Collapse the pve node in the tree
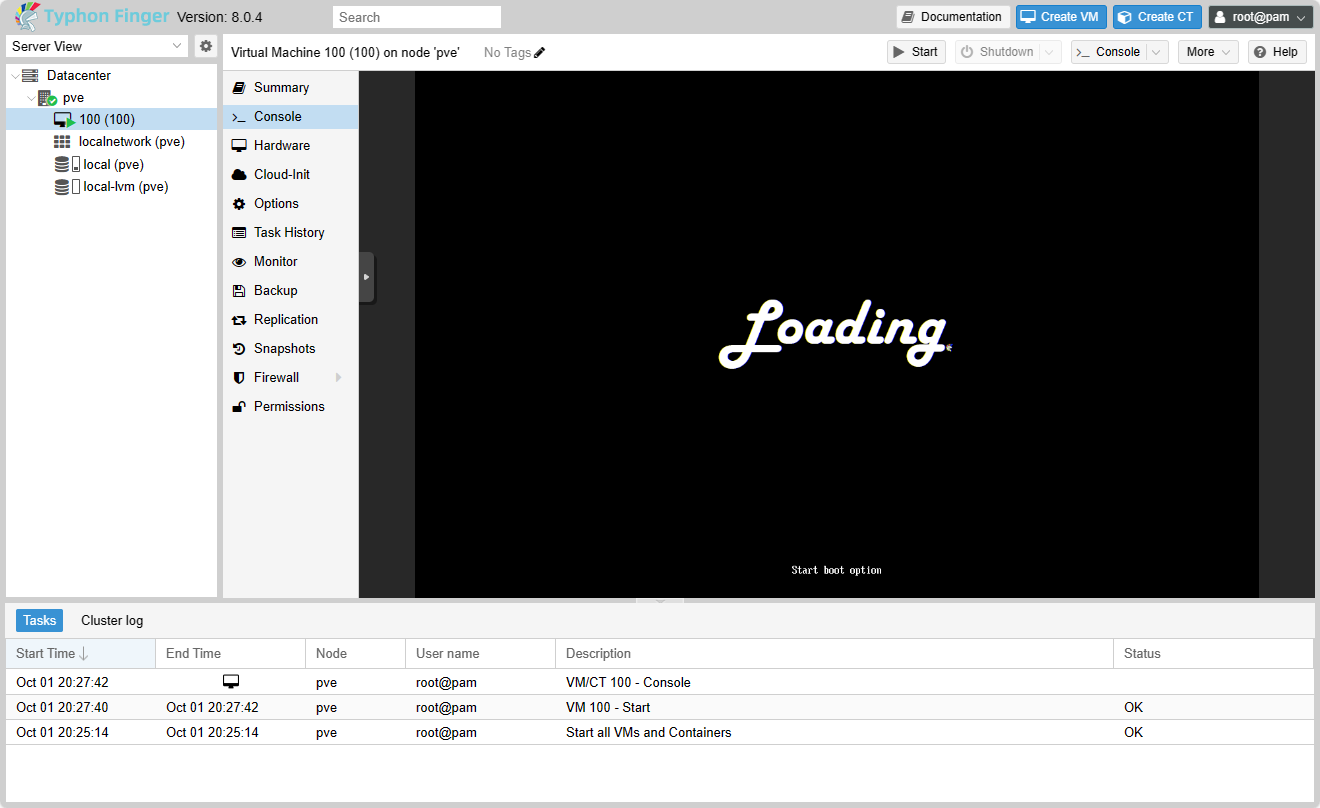This screenshot has width=1320, height=808. coord(31,97)
